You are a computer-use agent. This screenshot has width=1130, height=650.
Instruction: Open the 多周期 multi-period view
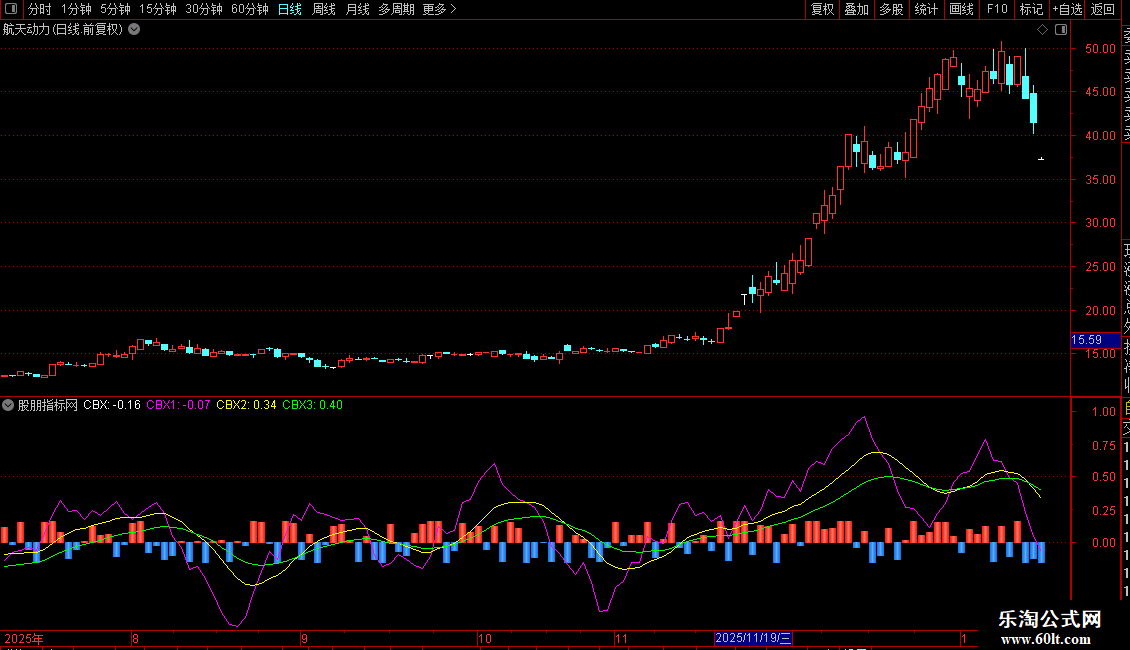click(396, 9)
